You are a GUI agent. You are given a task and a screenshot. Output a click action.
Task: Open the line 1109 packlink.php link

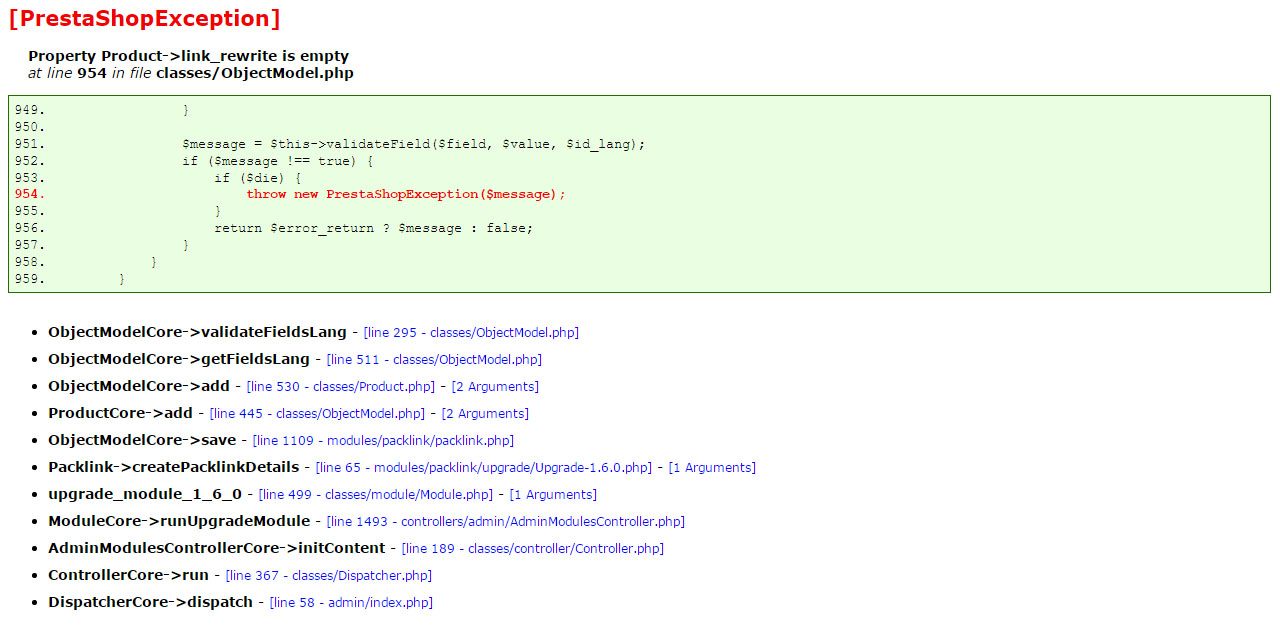384,440
